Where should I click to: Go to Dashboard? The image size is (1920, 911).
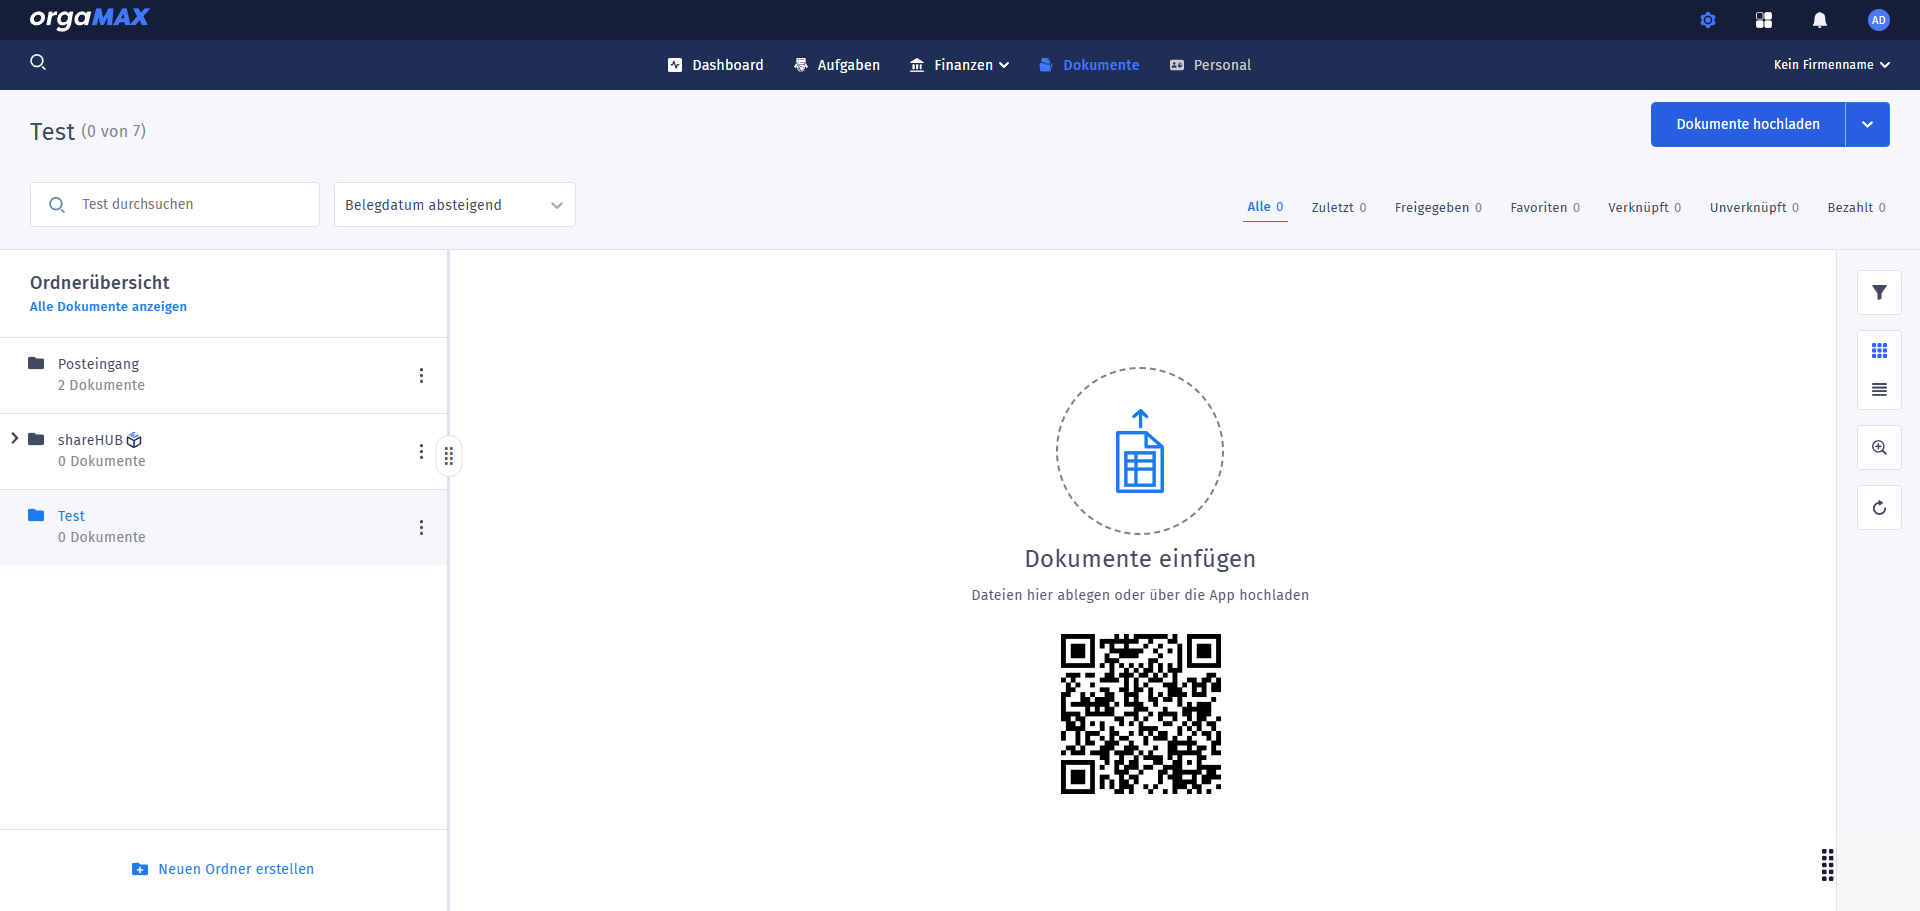coord(716,65)
